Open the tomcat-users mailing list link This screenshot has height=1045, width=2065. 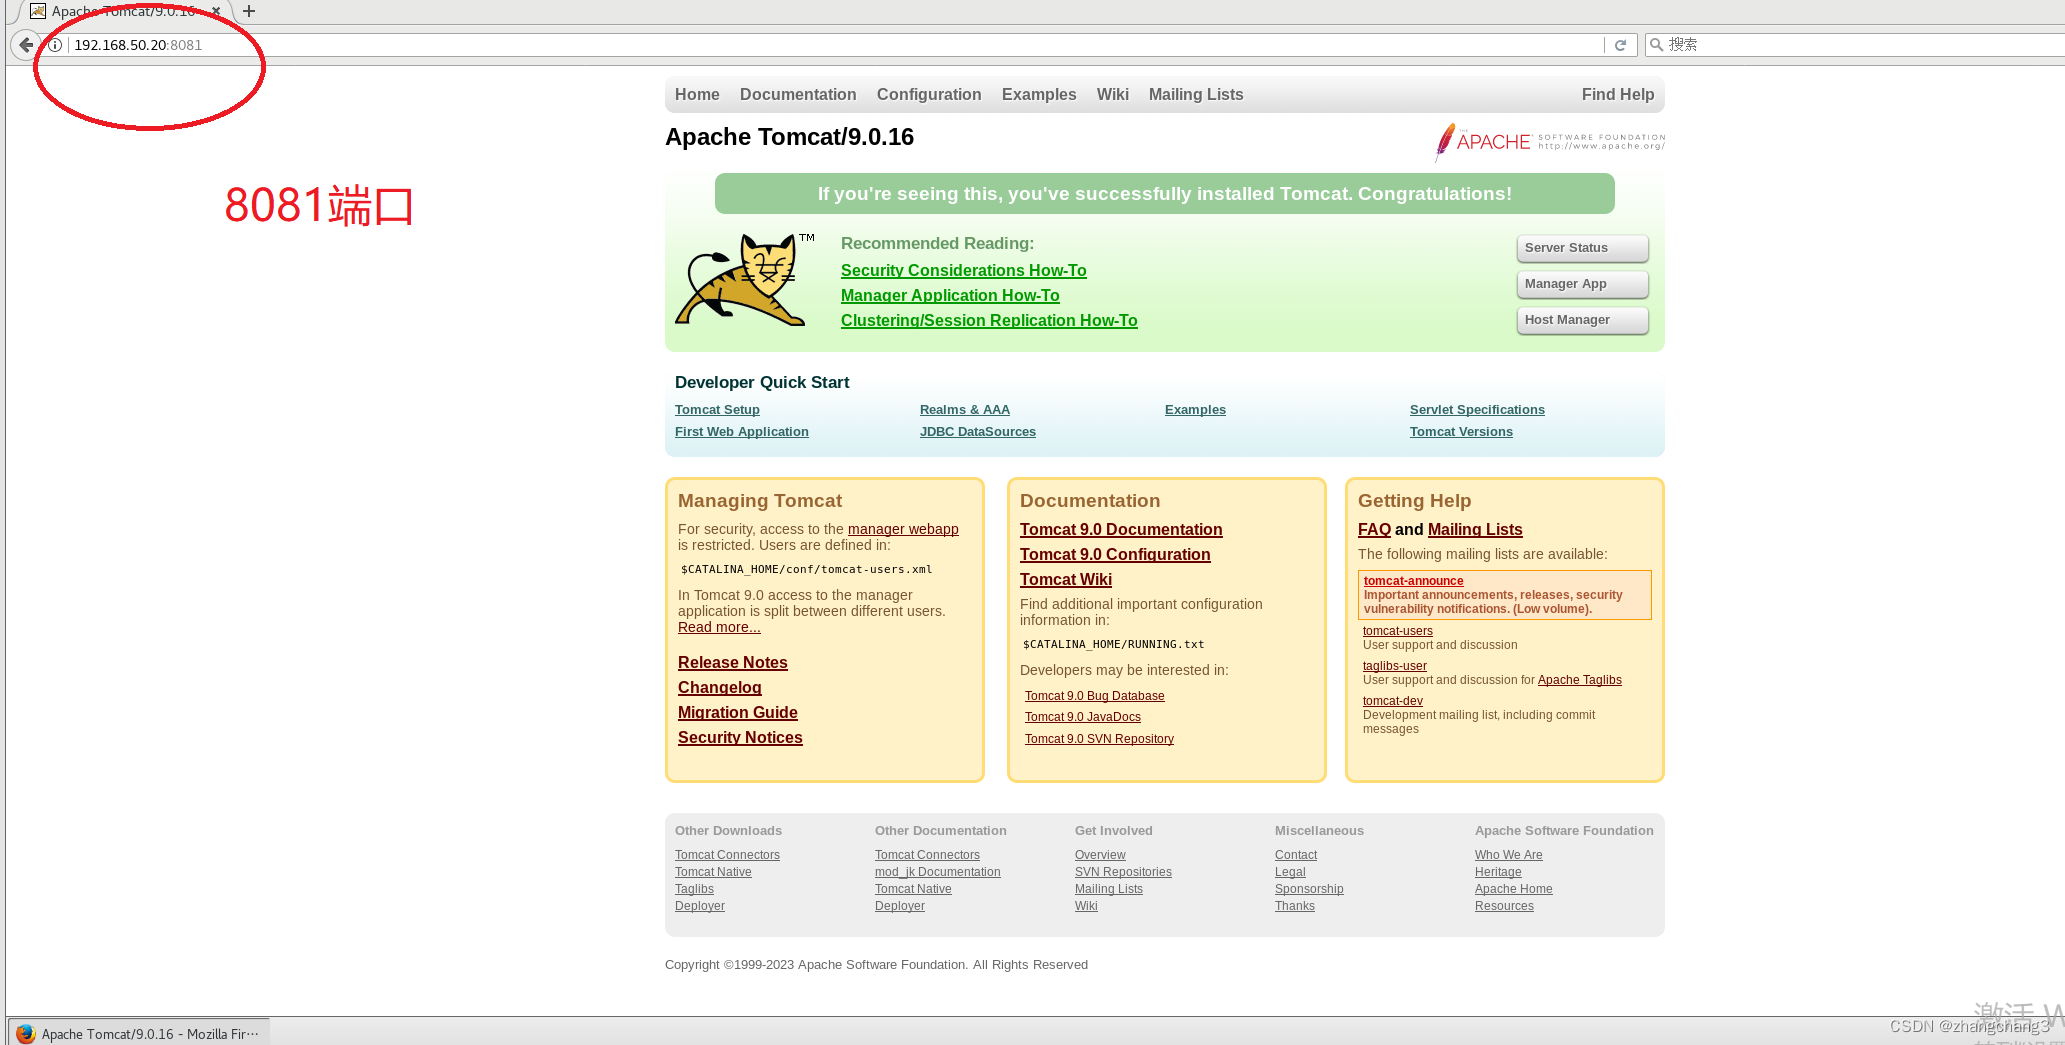1398,631
